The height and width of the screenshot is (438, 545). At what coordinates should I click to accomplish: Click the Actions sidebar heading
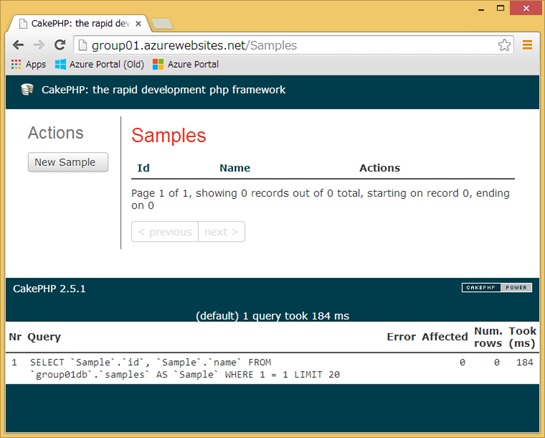pyautogui.click(x=56, y=133)
